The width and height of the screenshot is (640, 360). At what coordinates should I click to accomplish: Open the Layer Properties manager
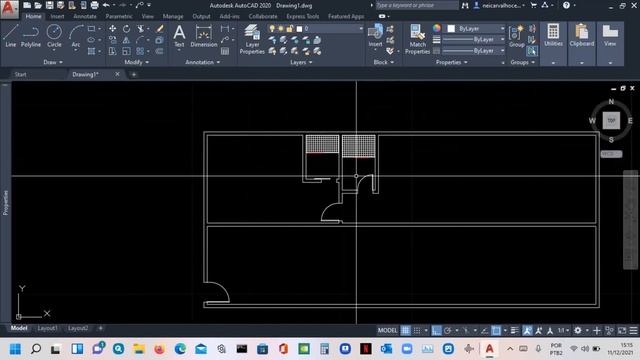coord(252,39)
